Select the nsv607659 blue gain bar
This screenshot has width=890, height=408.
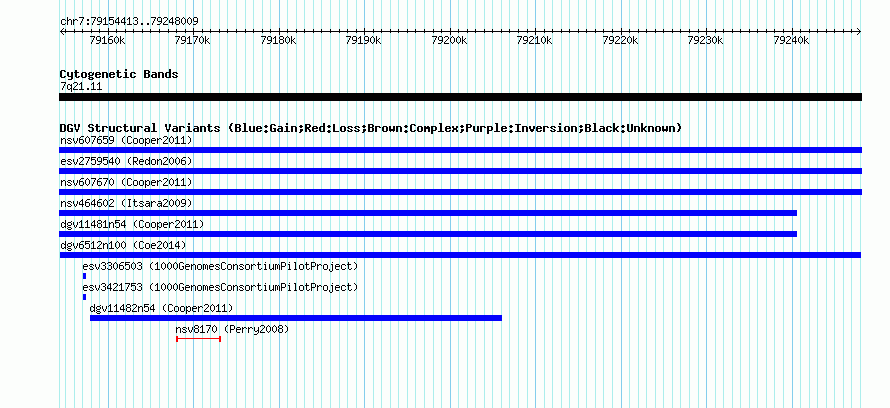pyautogui.click(x=460, y=150)
